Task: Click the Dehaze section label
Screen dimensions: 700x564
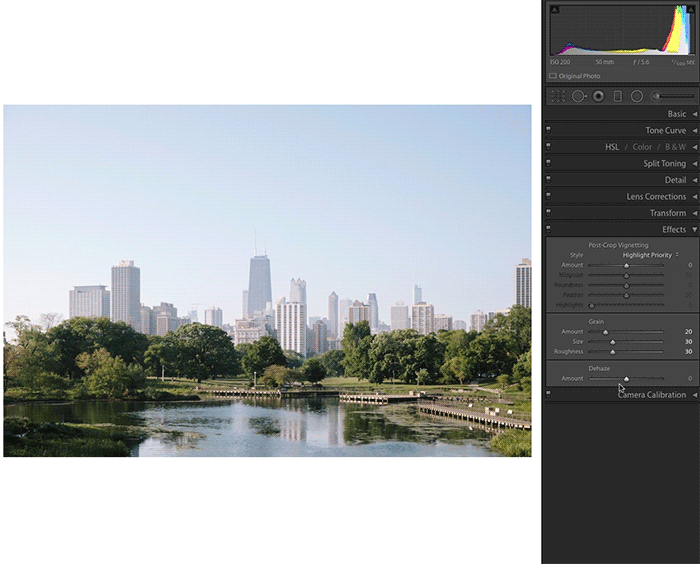Action: (599, 368)
